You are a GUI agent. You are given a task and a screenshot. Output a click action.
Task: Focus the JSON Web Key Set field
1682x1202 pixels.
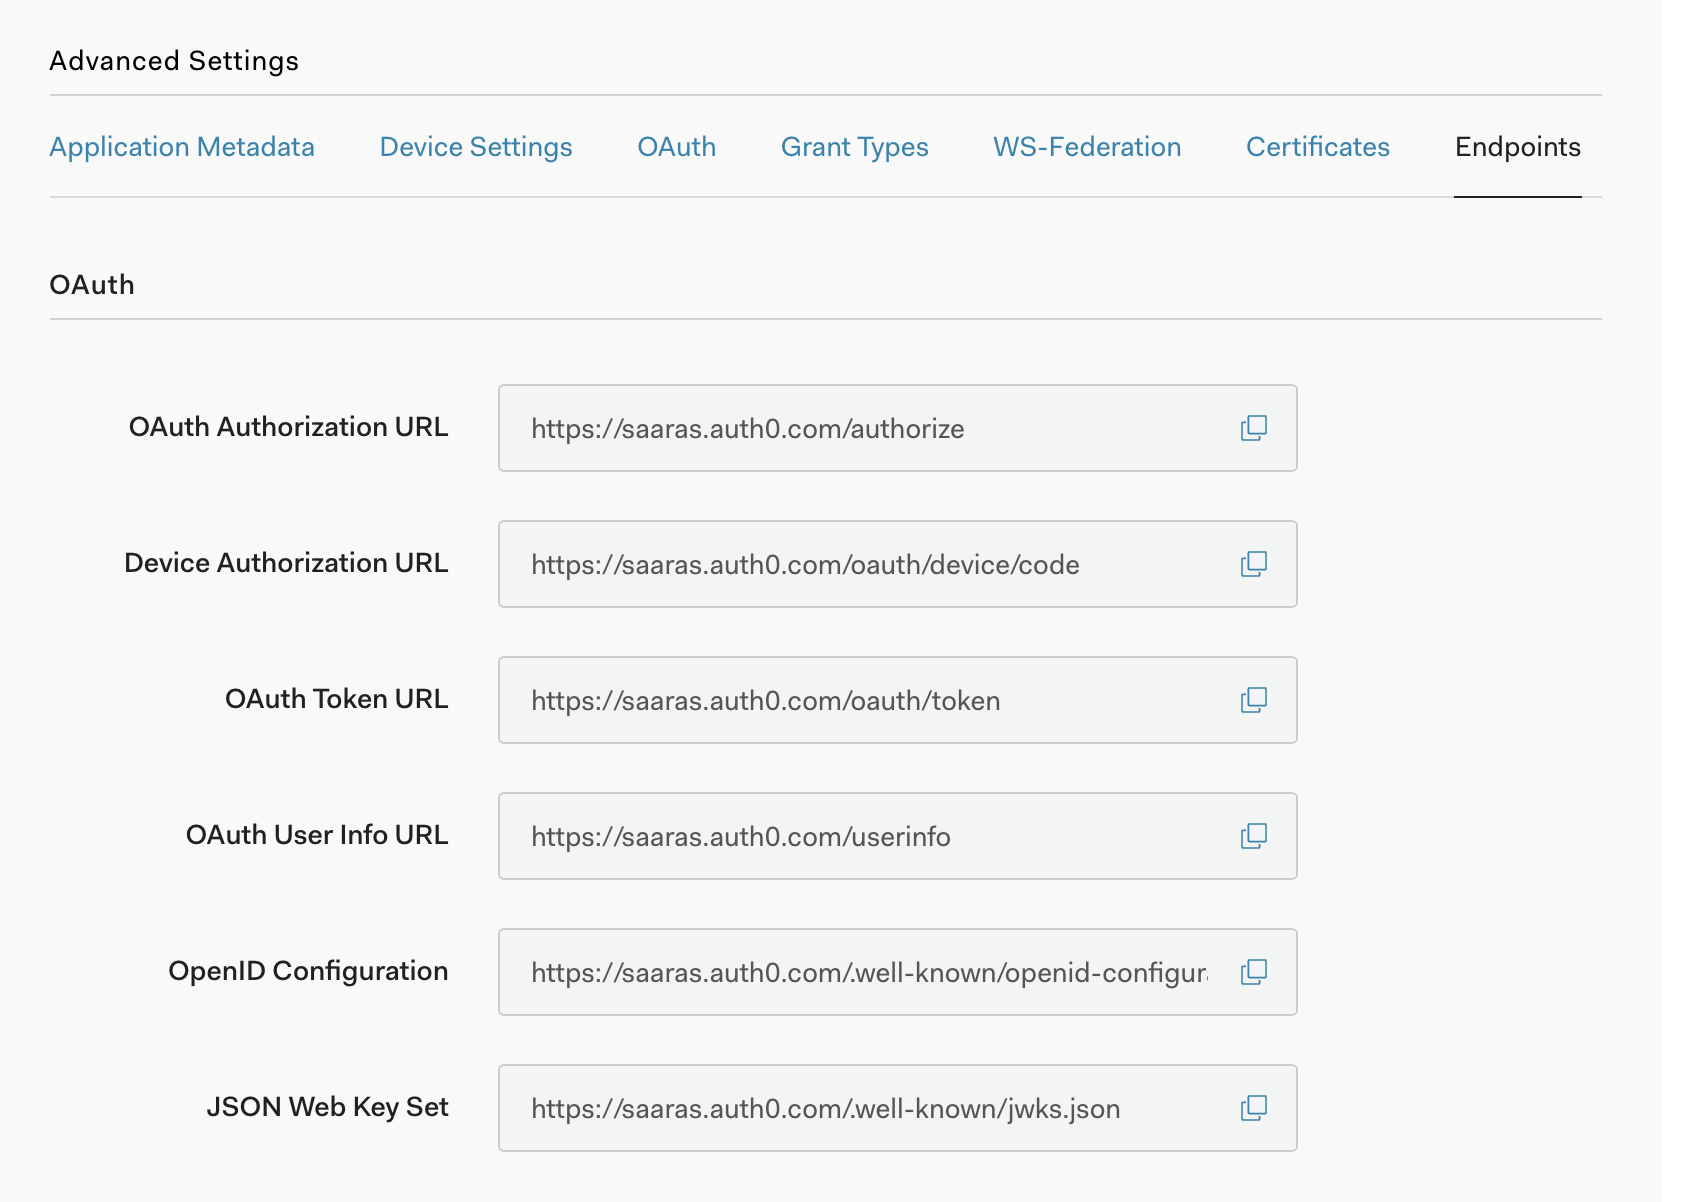860,1109
